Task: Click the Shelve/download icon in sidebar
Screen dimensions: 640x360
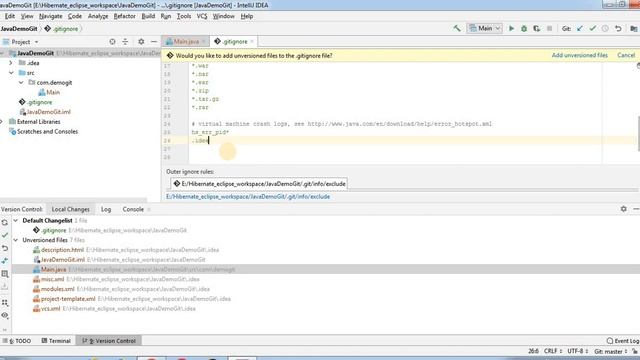Action: pos(5,287)
